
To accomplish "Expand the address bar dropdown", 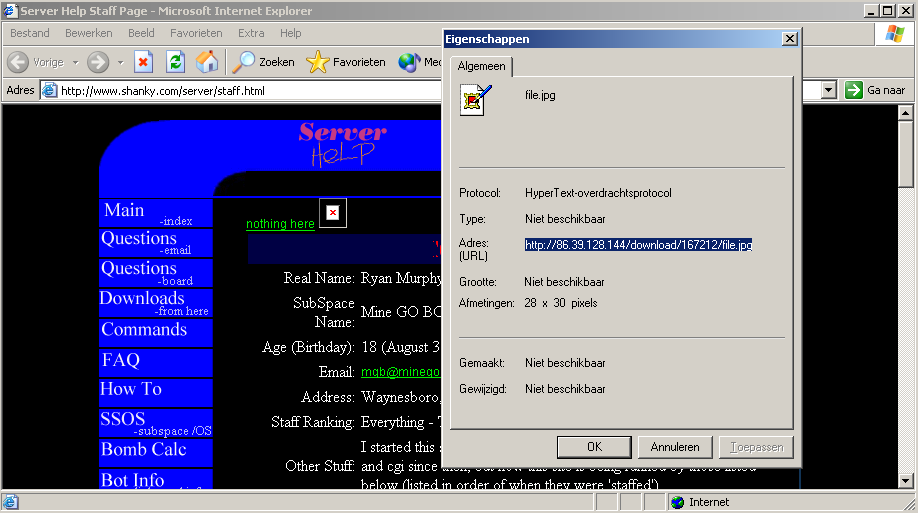I will [x=828, y=90].
